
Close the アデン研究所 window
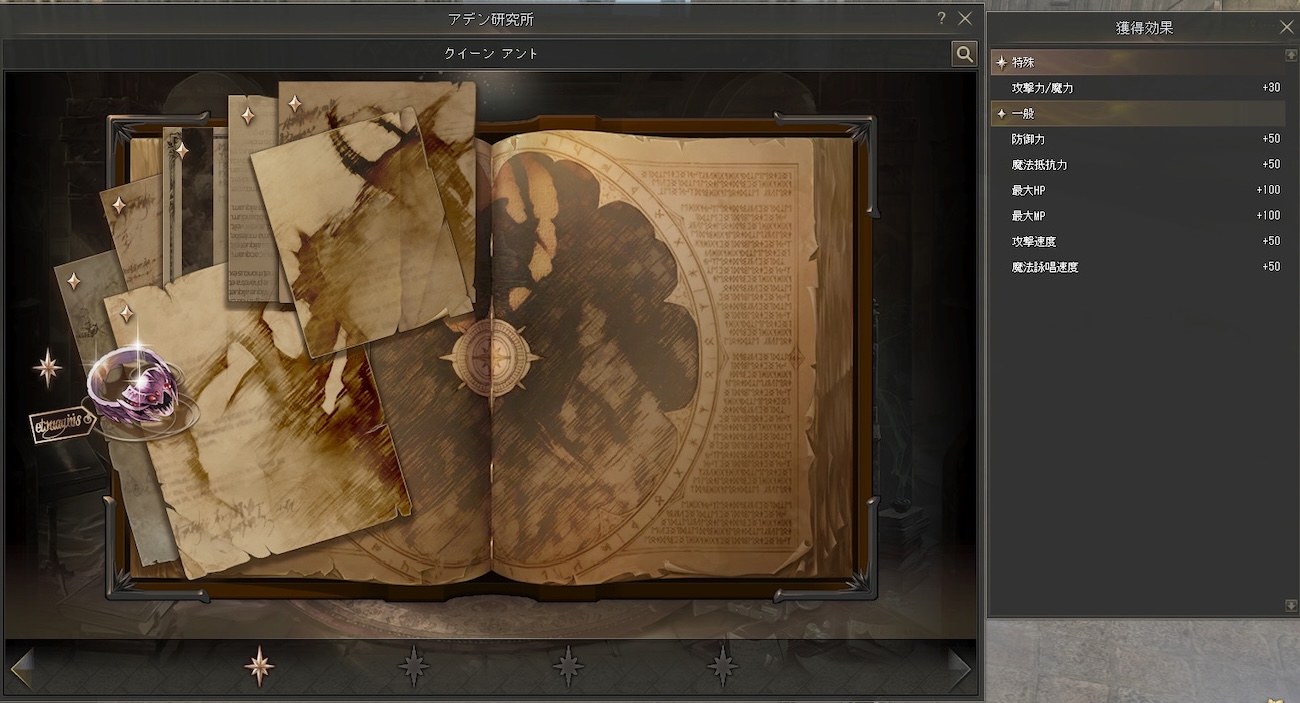(x=965, y=19)
